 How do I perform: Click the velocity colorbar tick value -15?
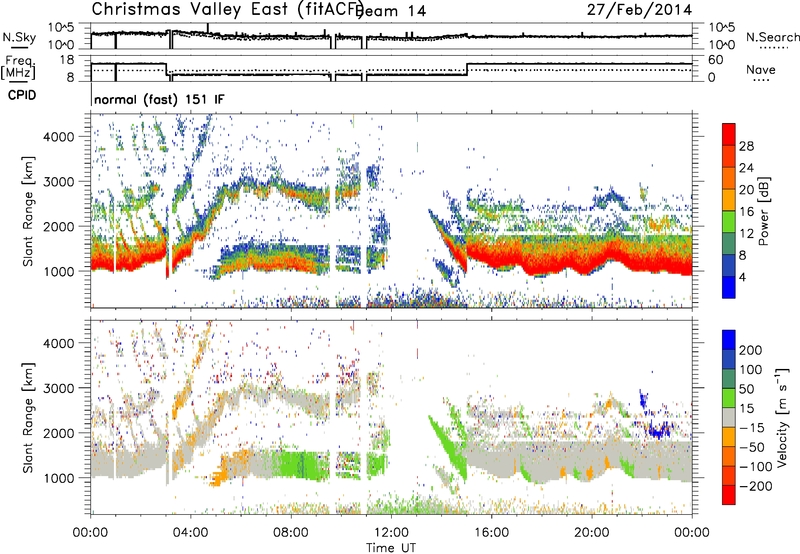[752, 427]
